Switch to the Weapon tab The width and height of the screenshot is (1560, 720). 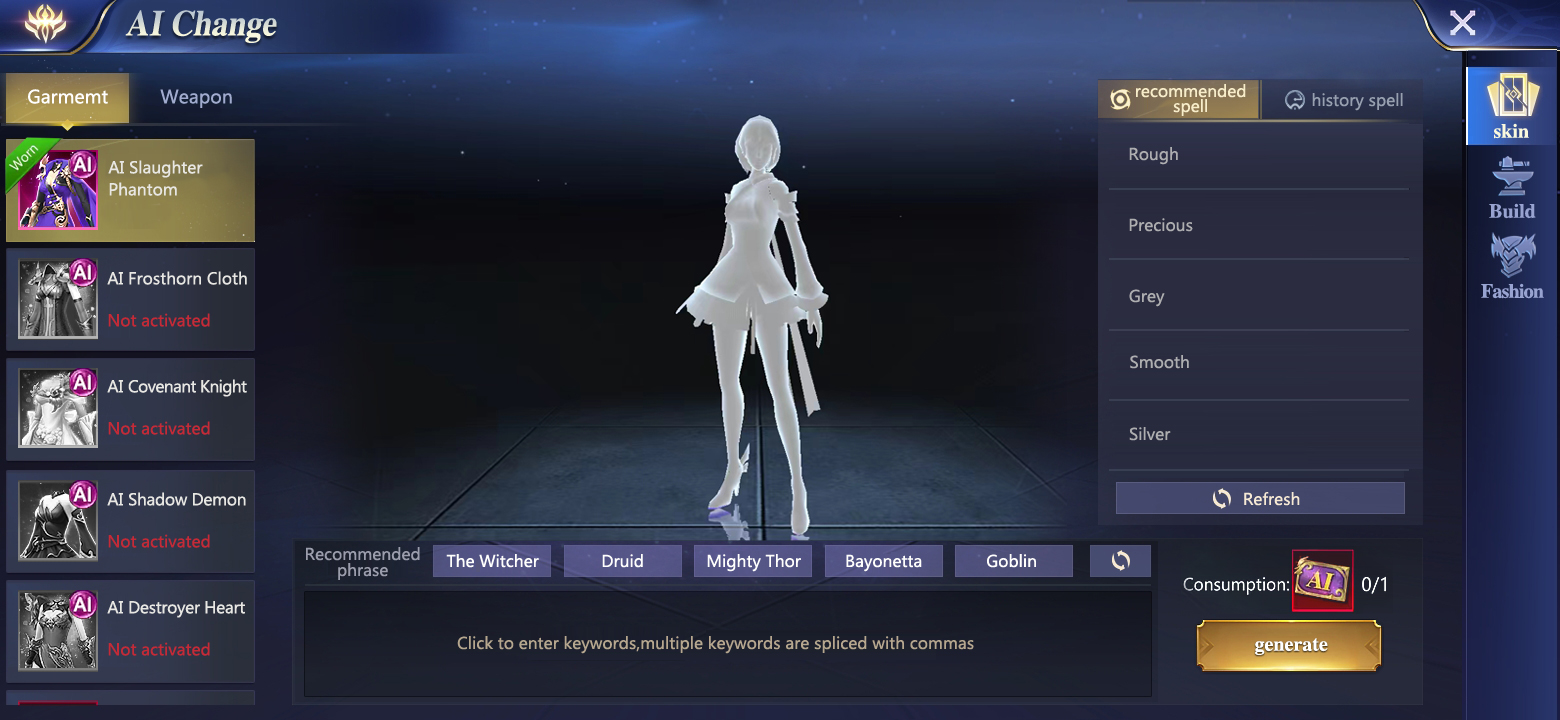(x=196, y=97)
